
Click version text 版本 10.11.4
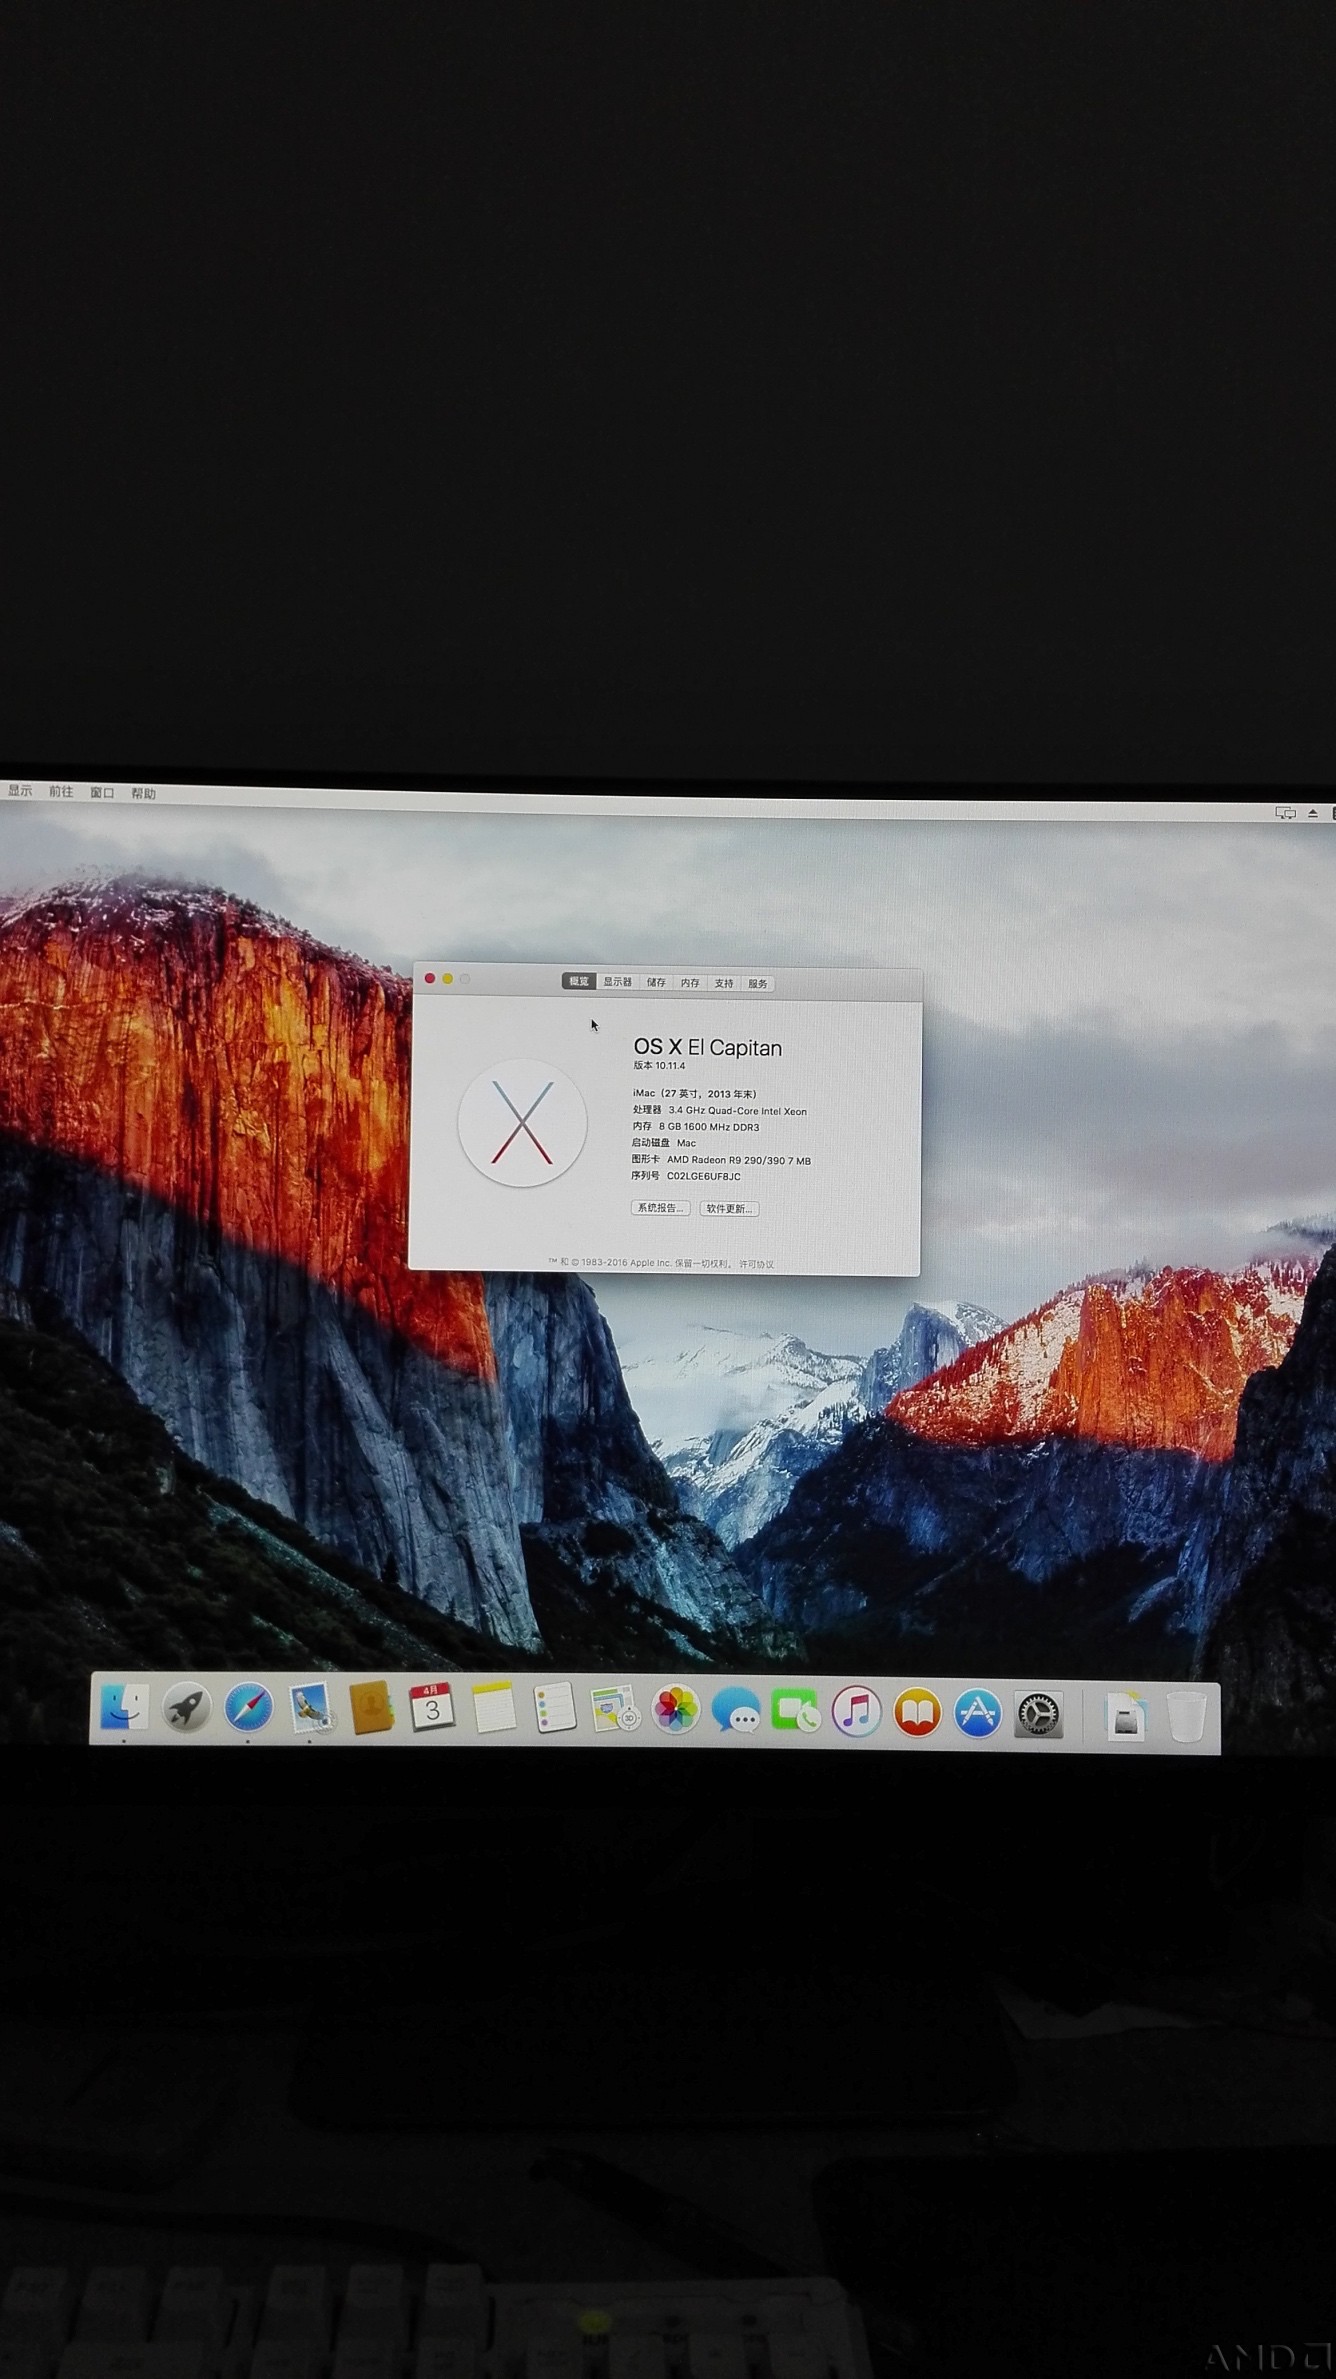659,1066
